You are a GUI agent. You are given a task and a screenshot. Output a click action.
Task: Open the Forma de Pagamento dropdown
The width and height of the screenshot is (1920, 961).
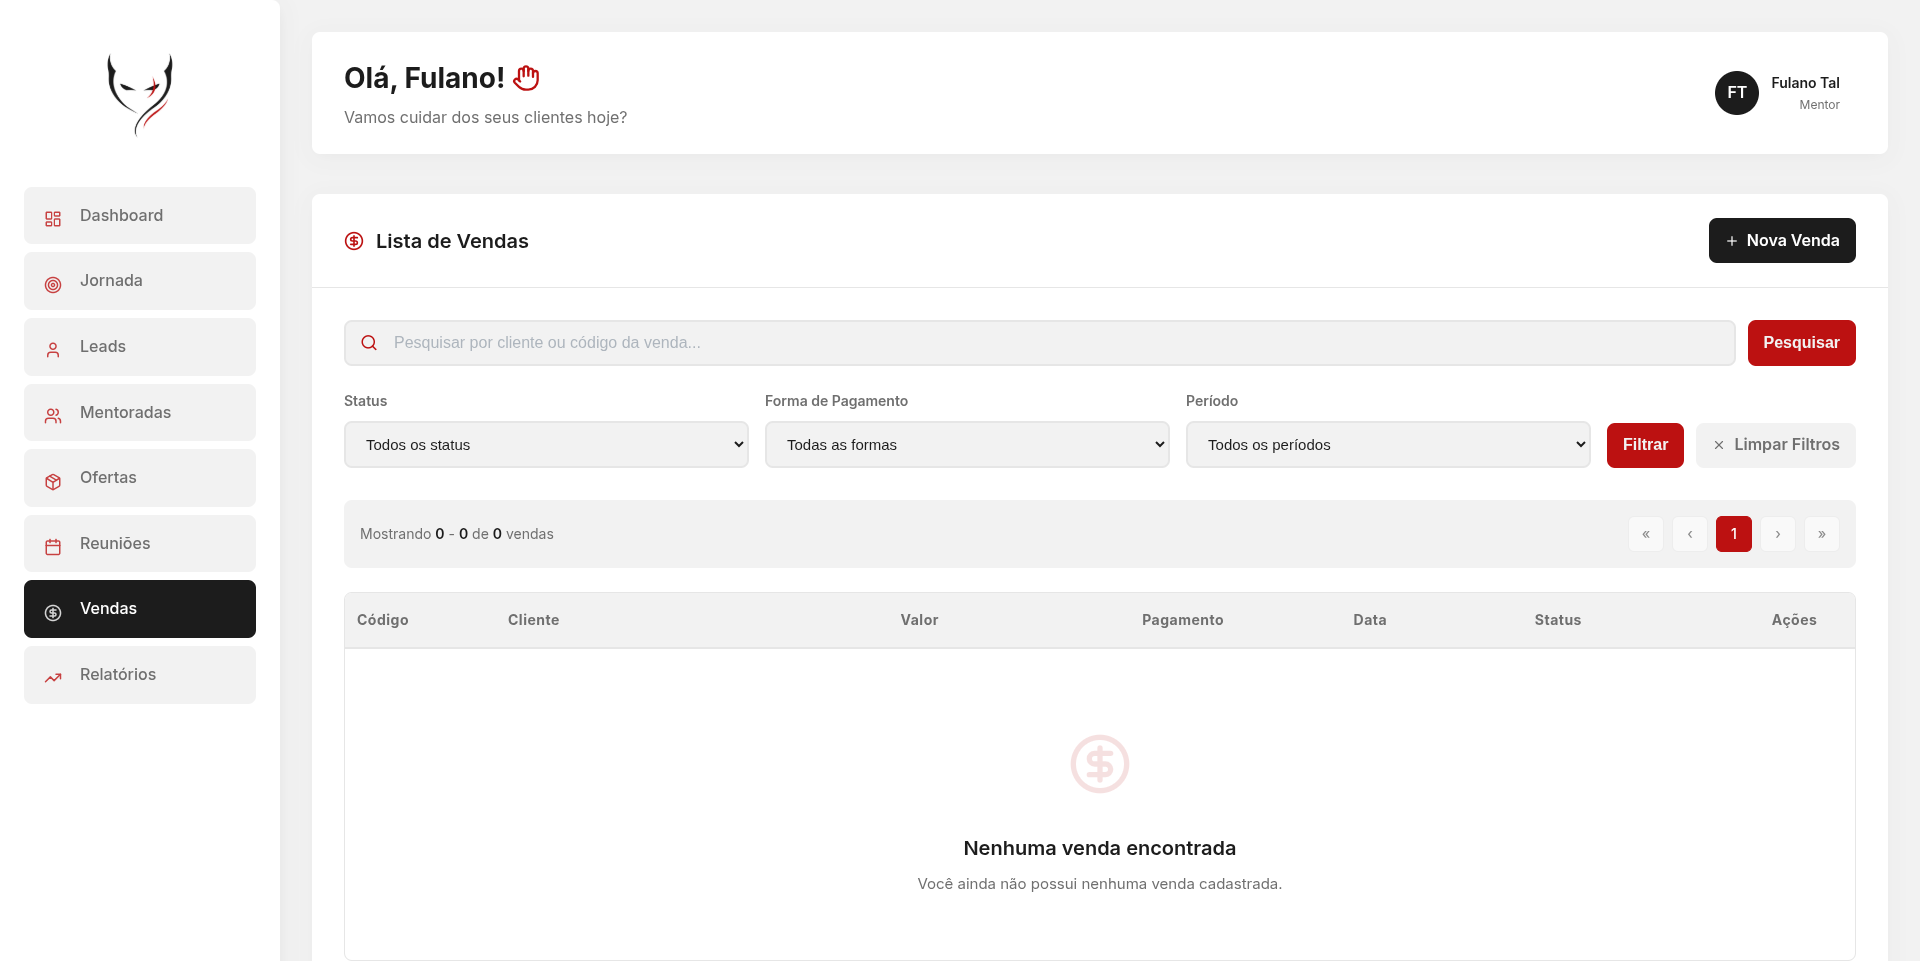[x=967, y=445]
